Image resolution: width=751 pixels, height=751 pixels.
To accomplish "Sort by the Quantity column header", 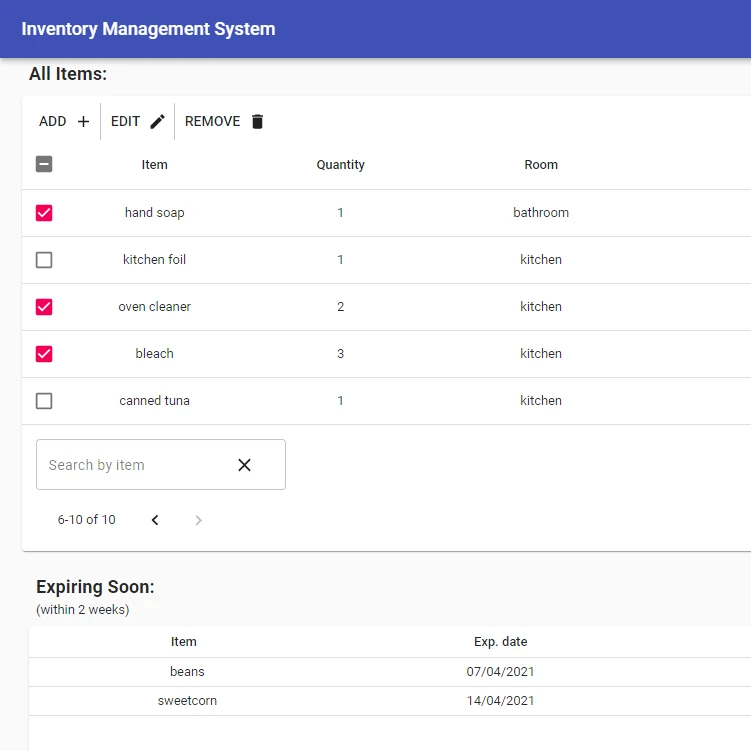I will [x=341, y=165].
